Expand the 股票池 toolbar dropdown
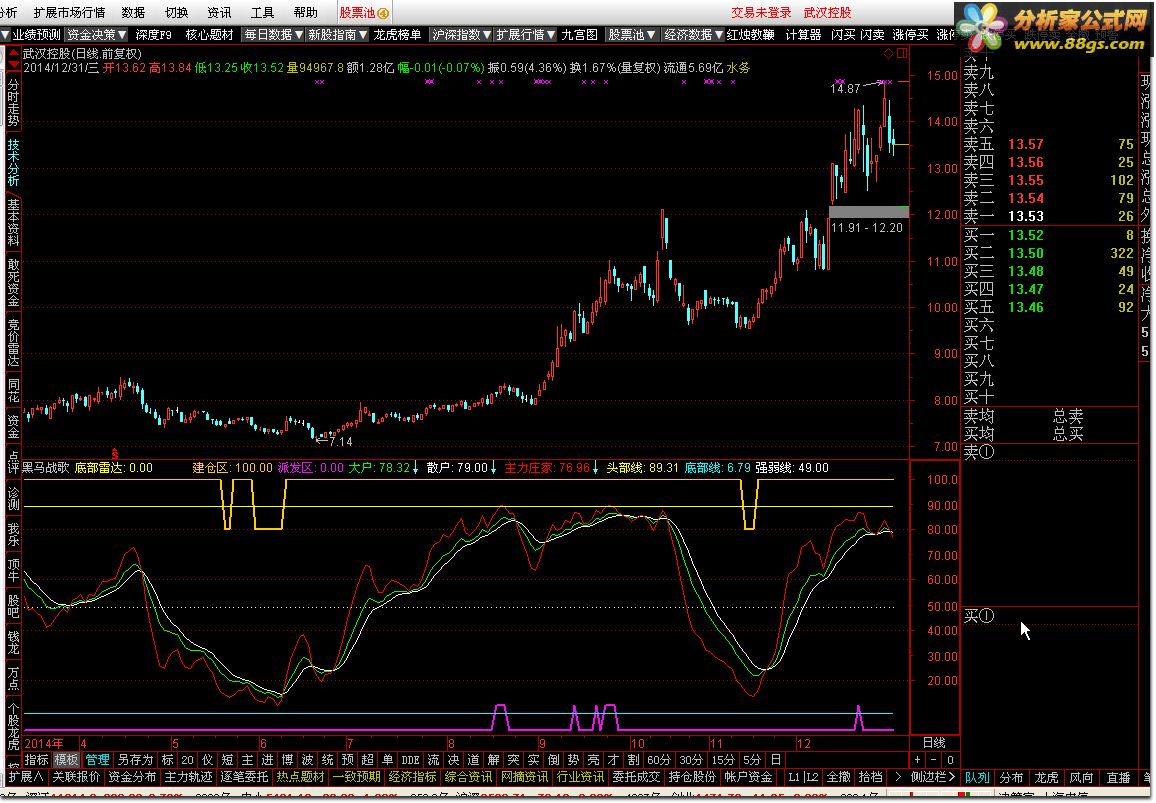This screenshot has height=803, width=1156. tap(631, 35)
